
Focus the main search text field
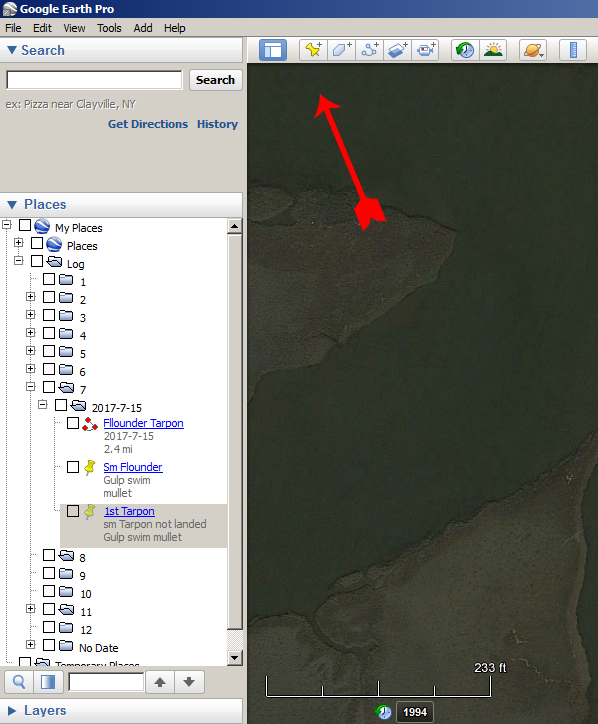pos(94,80)
